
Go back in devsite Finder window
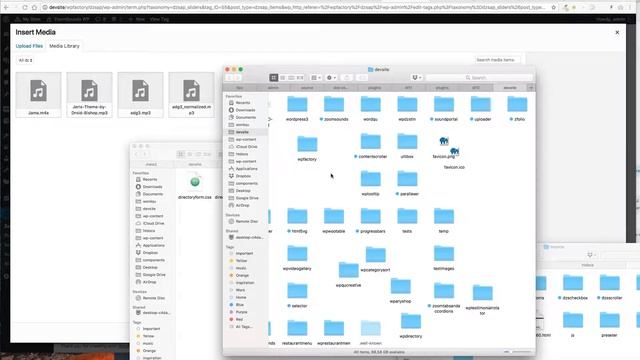230,78
